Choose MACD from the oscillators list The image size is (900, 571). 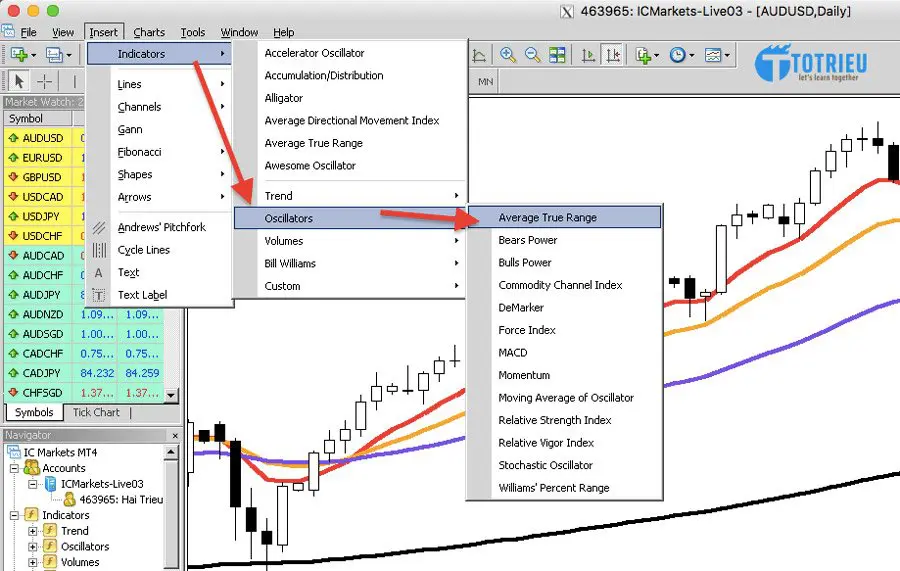(x=512, y=352)
